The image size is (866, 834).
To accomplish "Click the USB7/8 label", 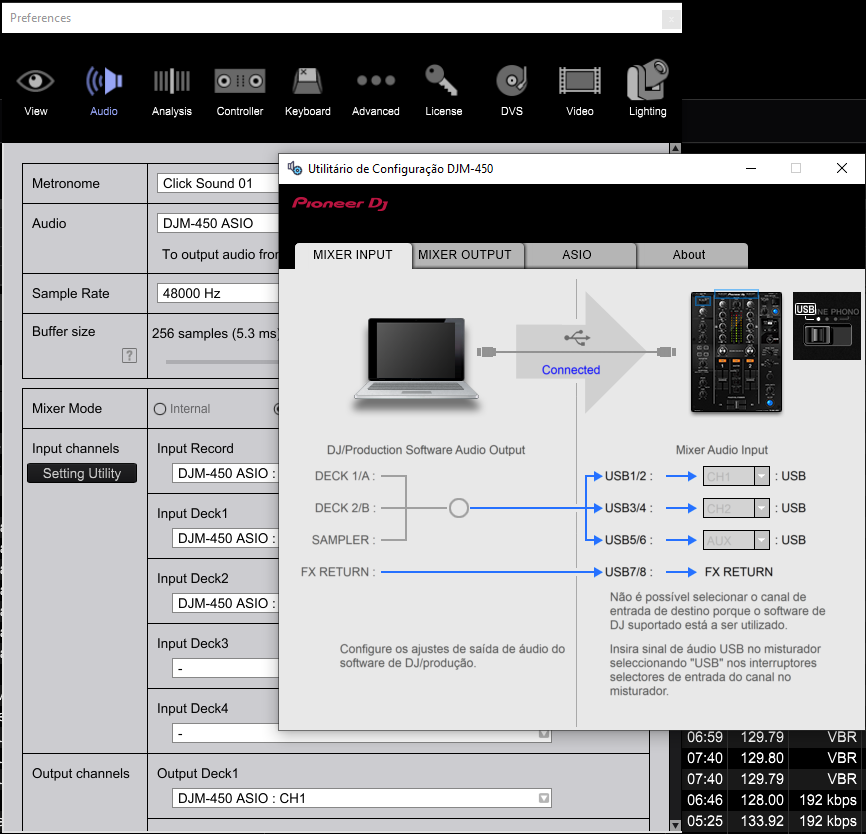I will pyautogui.click(x=629, y=572).
